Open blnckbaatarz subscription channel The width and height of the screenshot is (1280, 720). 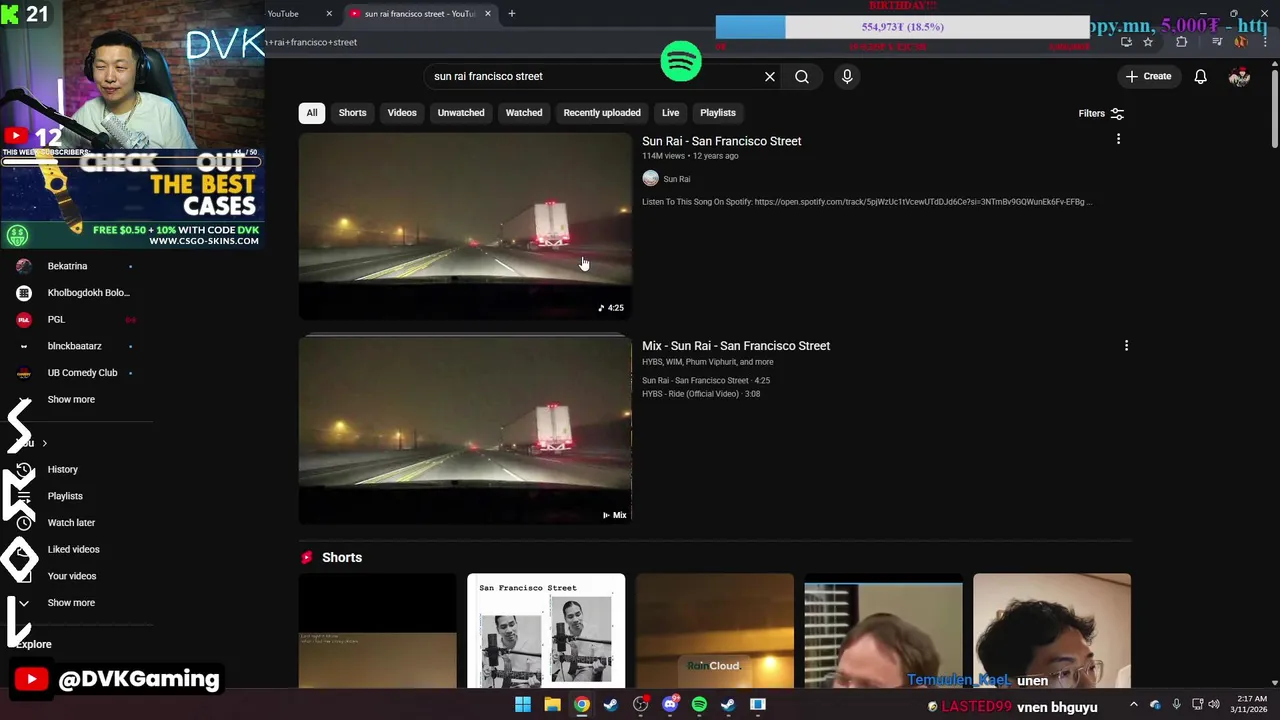click(76, 346)
